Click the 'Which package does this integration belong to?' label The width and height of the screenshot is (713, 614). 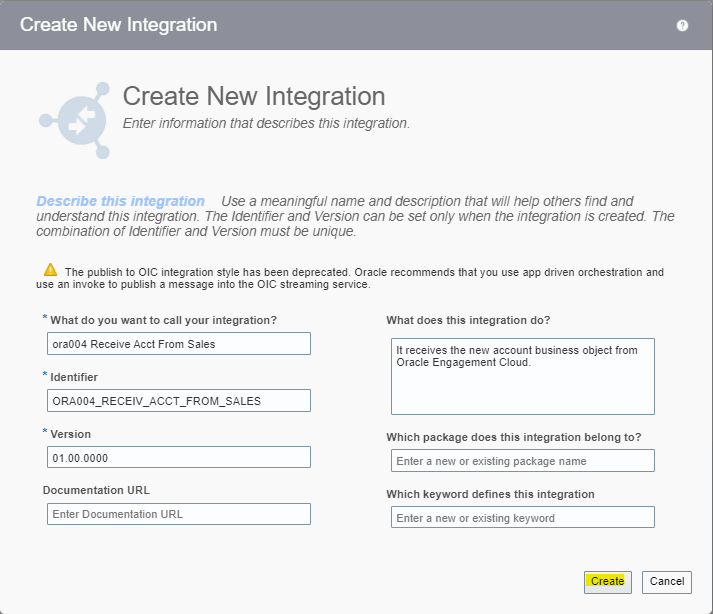(513, 437)
